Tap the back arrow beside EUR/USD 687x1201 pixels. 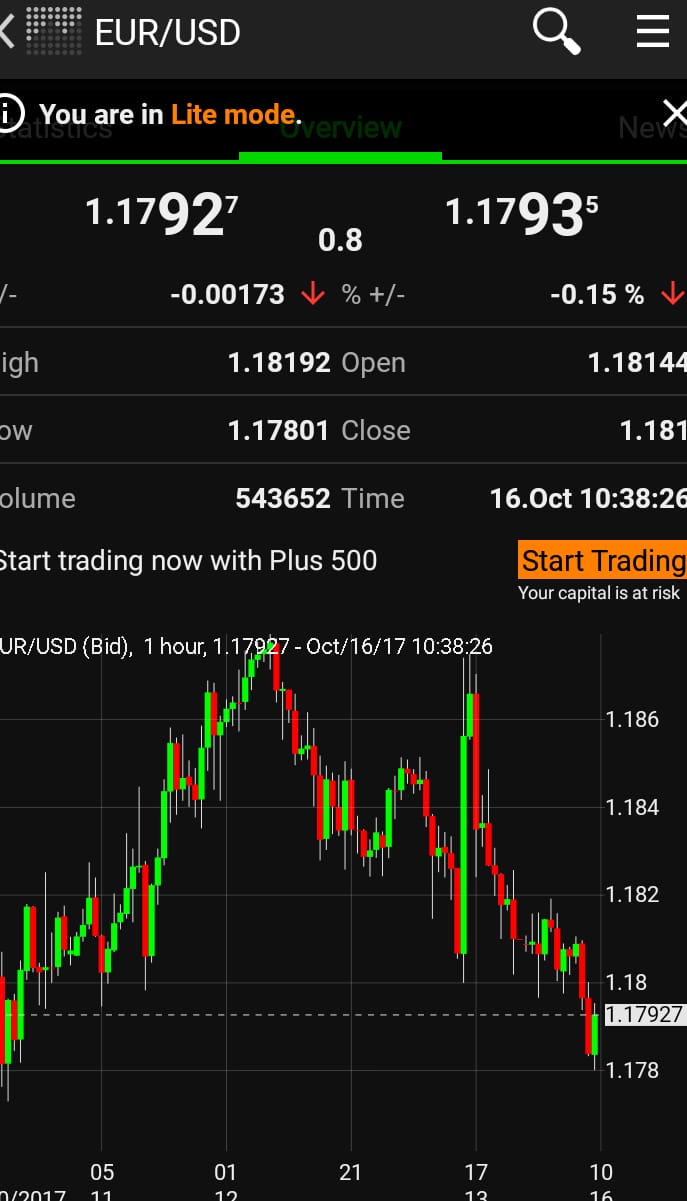pyautogui.click(x=6, y=31)
